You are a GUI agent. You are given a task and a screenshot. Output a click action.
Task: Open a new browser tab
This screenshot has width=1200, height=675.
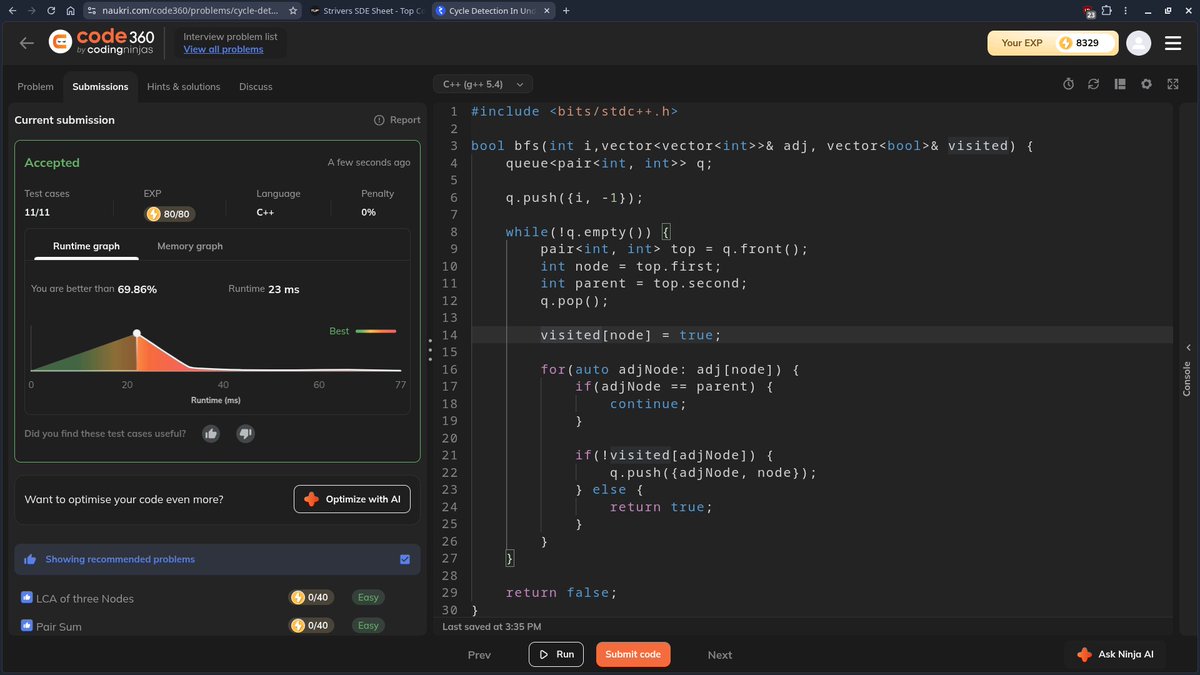(x=566, y=10)
